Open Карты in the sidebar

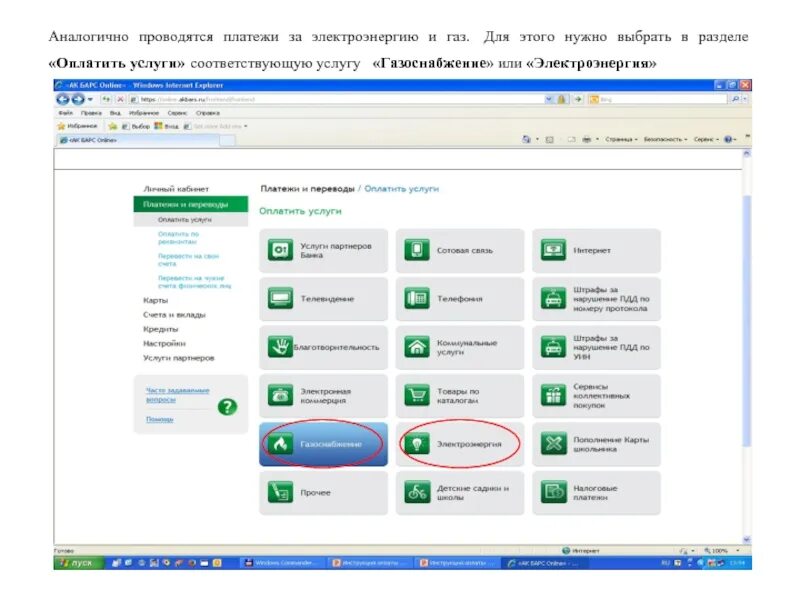tap(156, 301)
